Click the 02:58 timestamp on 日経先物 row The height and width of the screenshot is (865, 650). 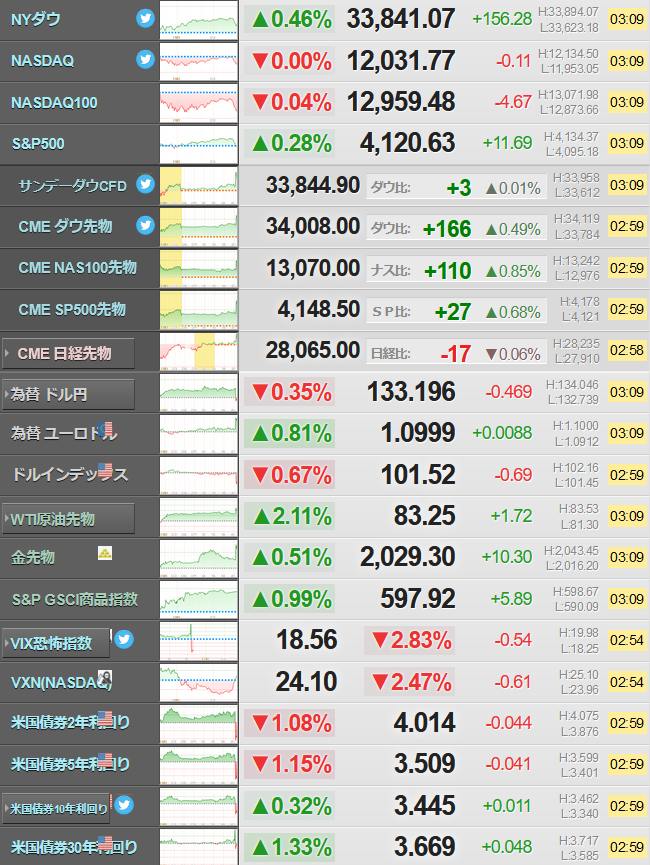627,350
